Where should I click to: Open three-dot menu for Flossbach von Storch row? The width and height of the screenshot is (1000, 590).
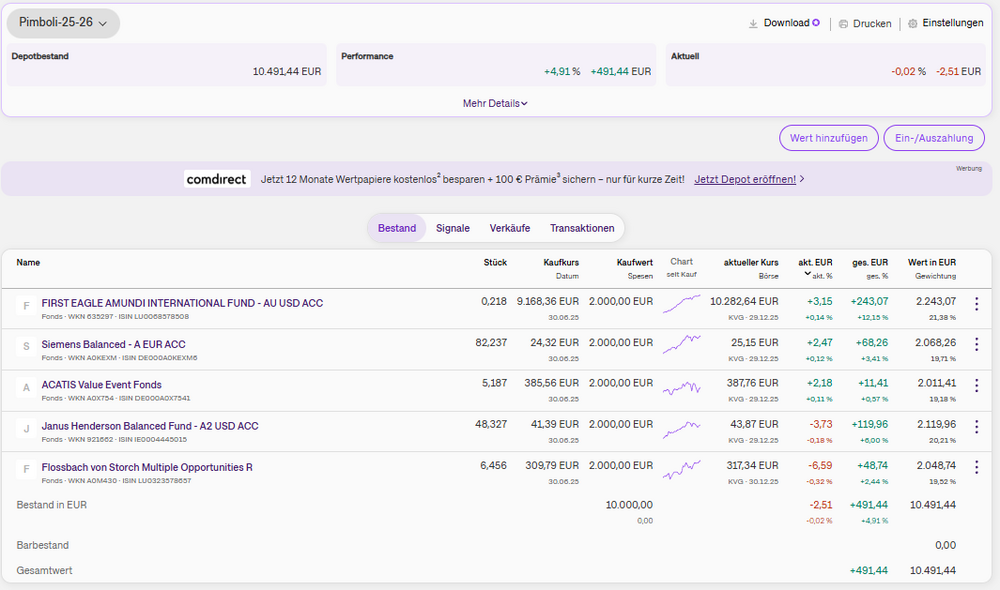click(976, 467)
